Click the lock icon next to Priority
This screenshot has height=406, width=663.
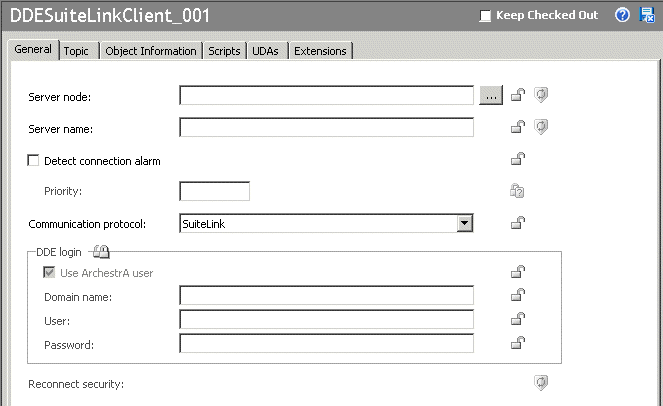517,191
